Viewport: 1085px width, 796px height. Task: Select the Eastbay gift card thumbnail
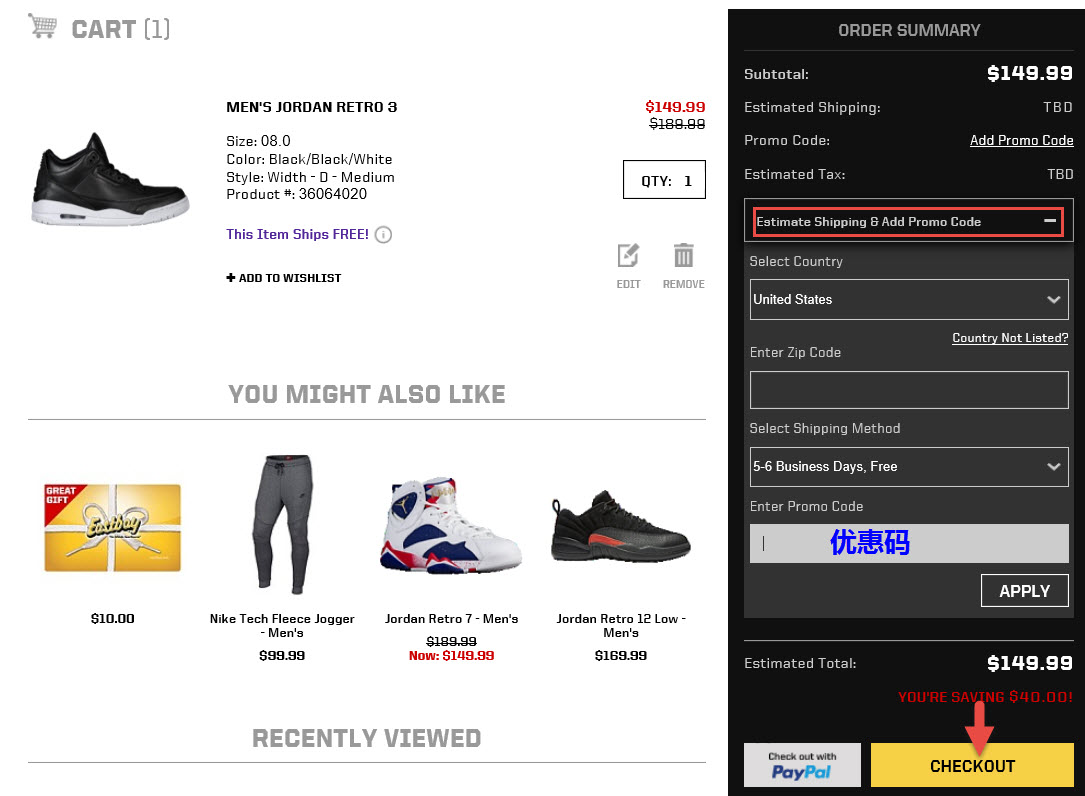(112, 527)
